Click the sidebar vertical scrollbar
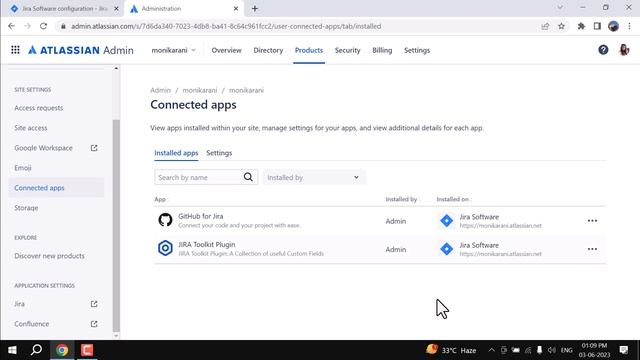The image size is (640, 360). point(116,226)
